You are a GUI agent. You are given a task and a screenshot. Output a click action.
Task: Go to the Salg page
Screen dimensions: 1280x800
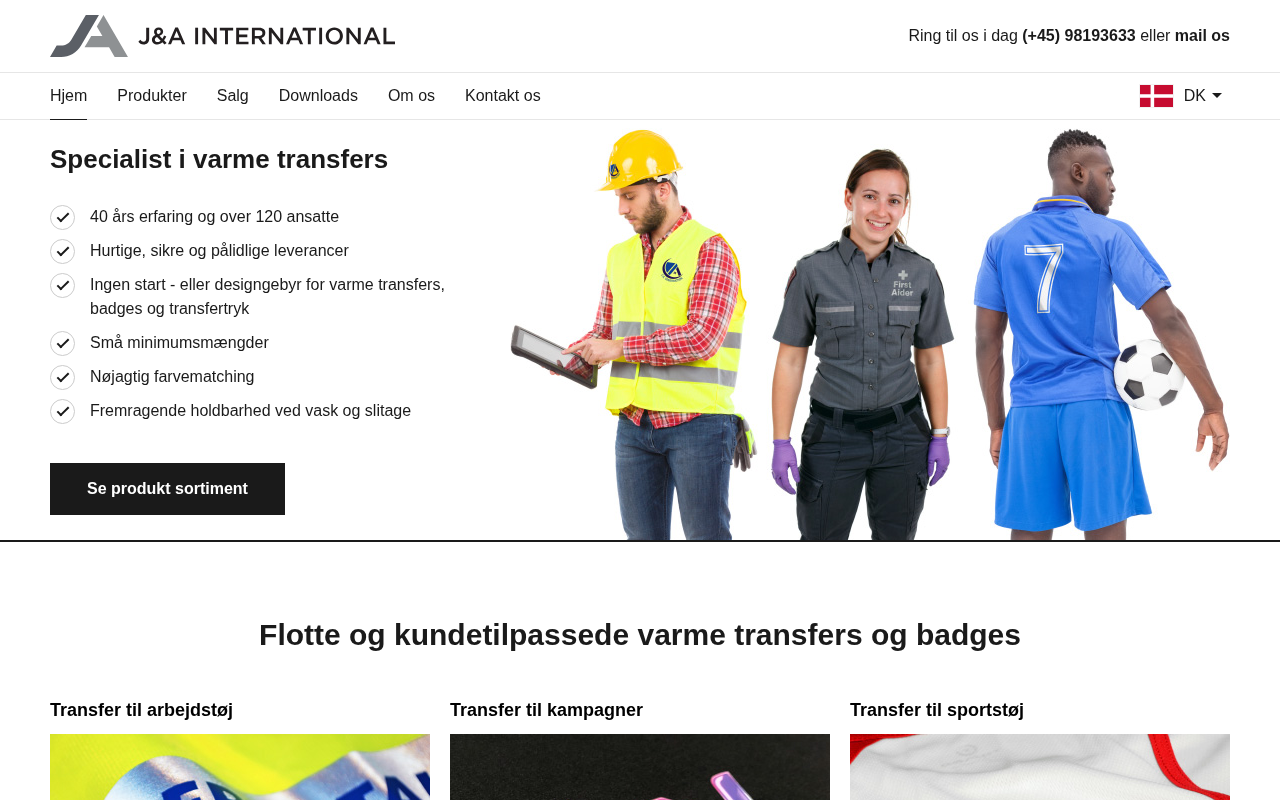click(x=233, y=96)
